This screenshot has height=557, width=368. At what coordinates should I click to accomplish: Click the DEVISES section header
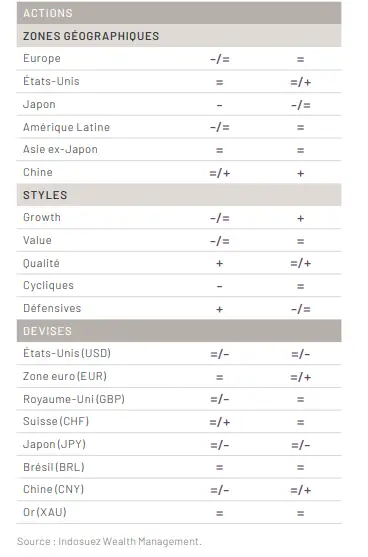tap(179, 331)
